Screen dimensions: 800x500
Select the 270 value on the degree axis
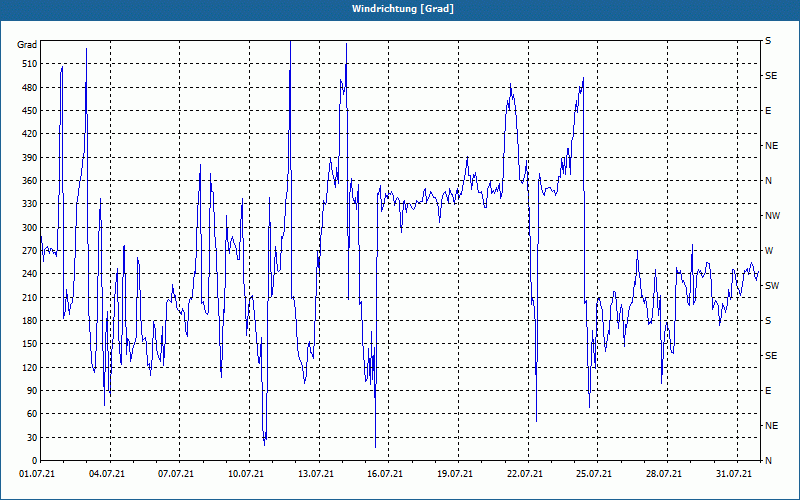pos(30,251)
